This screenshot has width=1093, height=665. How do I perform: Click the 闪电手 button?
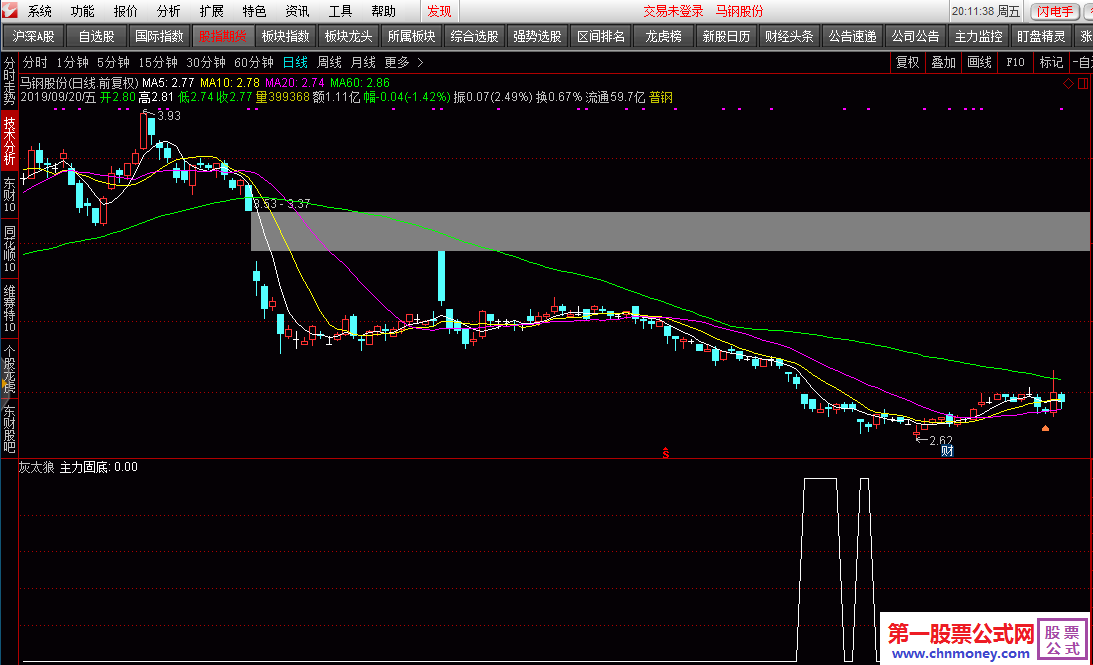point(1055,11)
